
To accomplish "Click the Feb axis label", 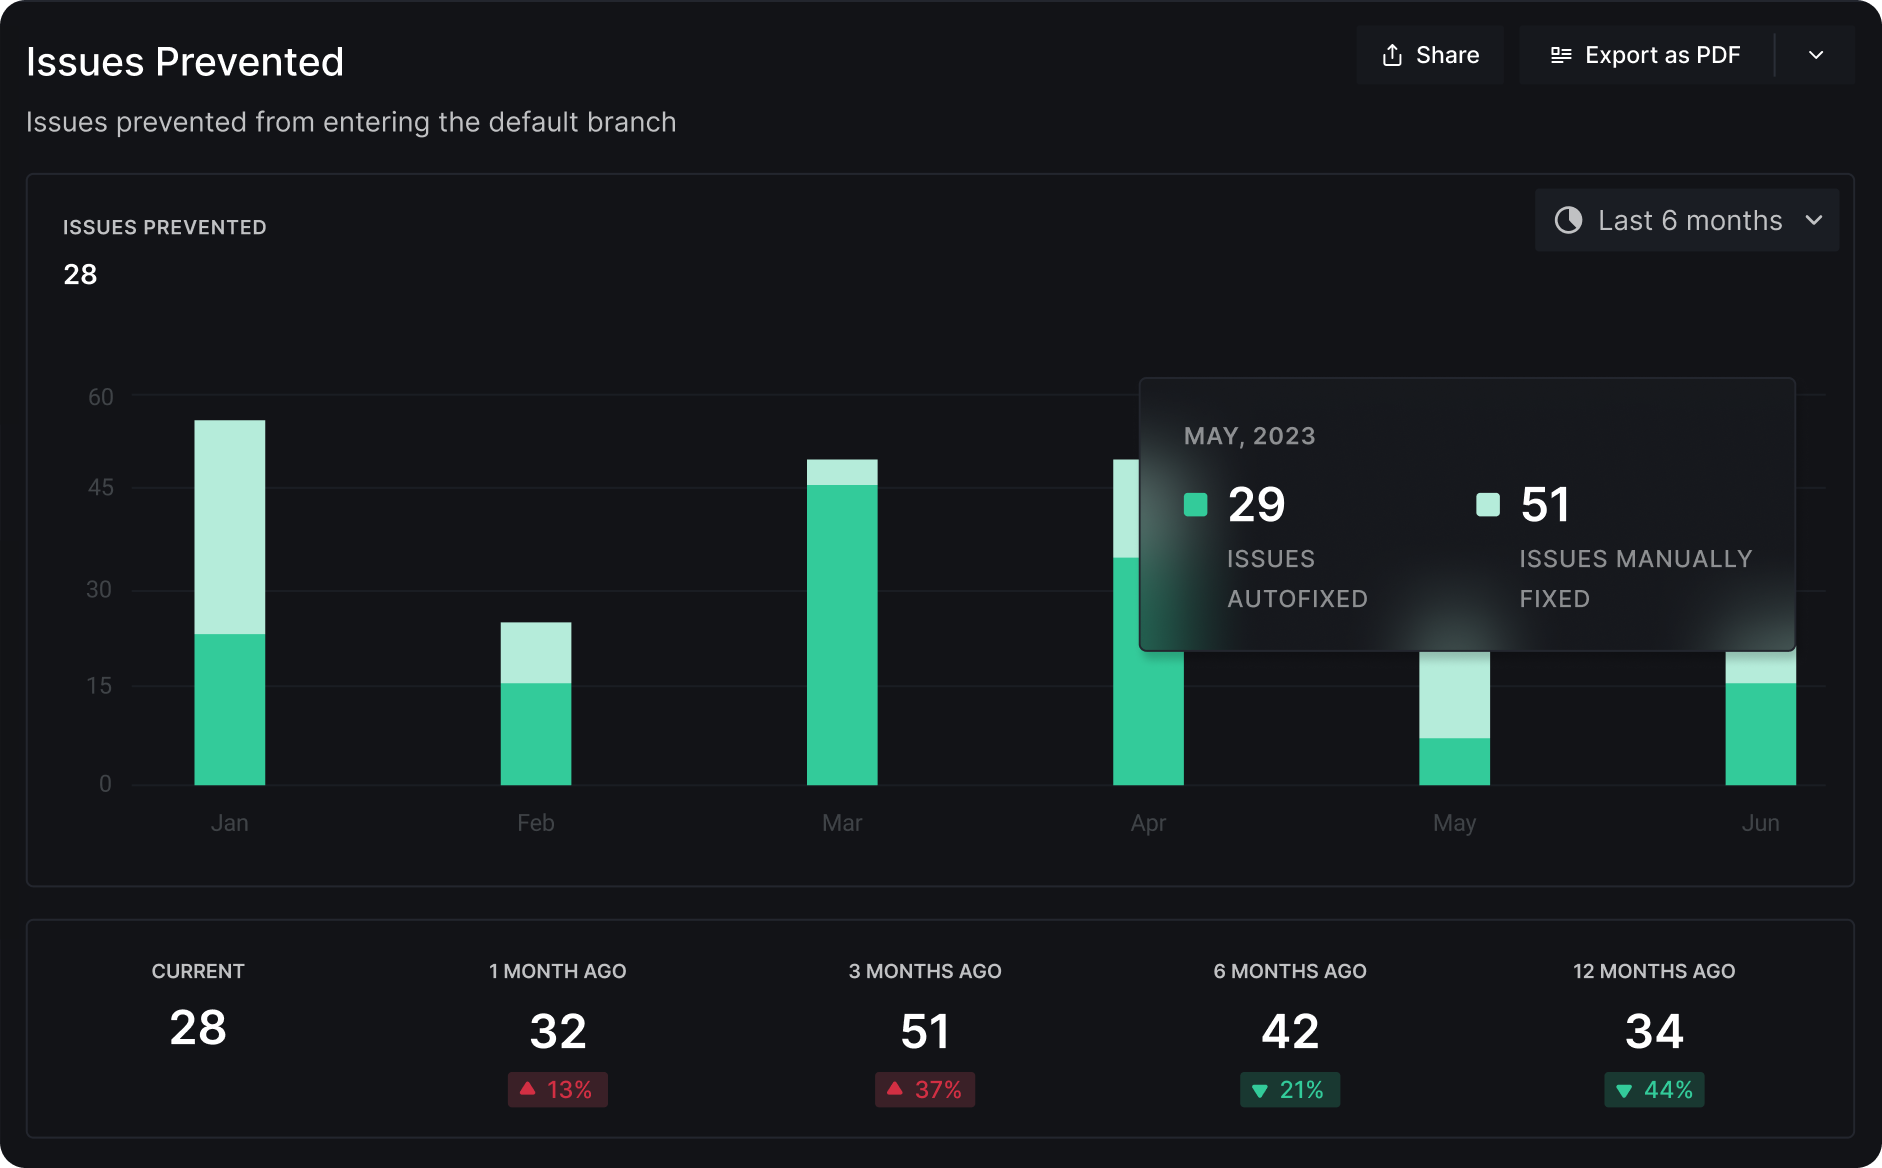I will [536, 823].
